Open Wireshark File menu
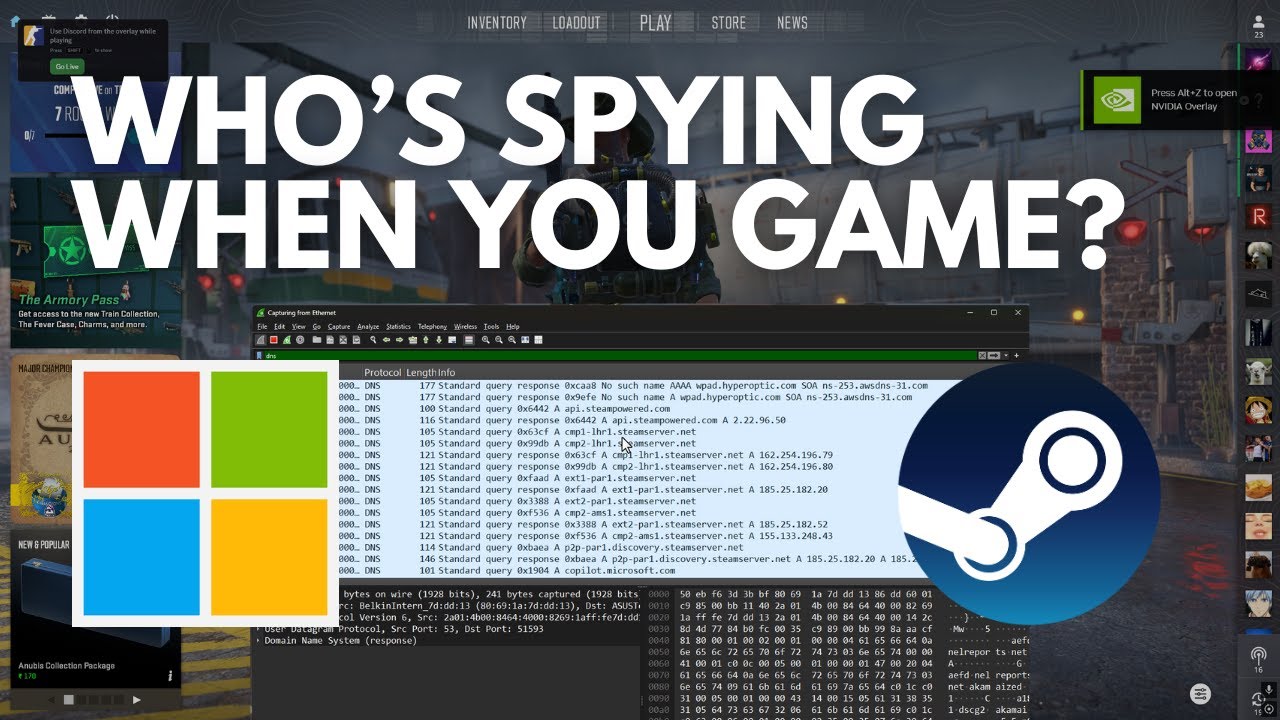The image size is (1280, 720). tap(262, 327)
